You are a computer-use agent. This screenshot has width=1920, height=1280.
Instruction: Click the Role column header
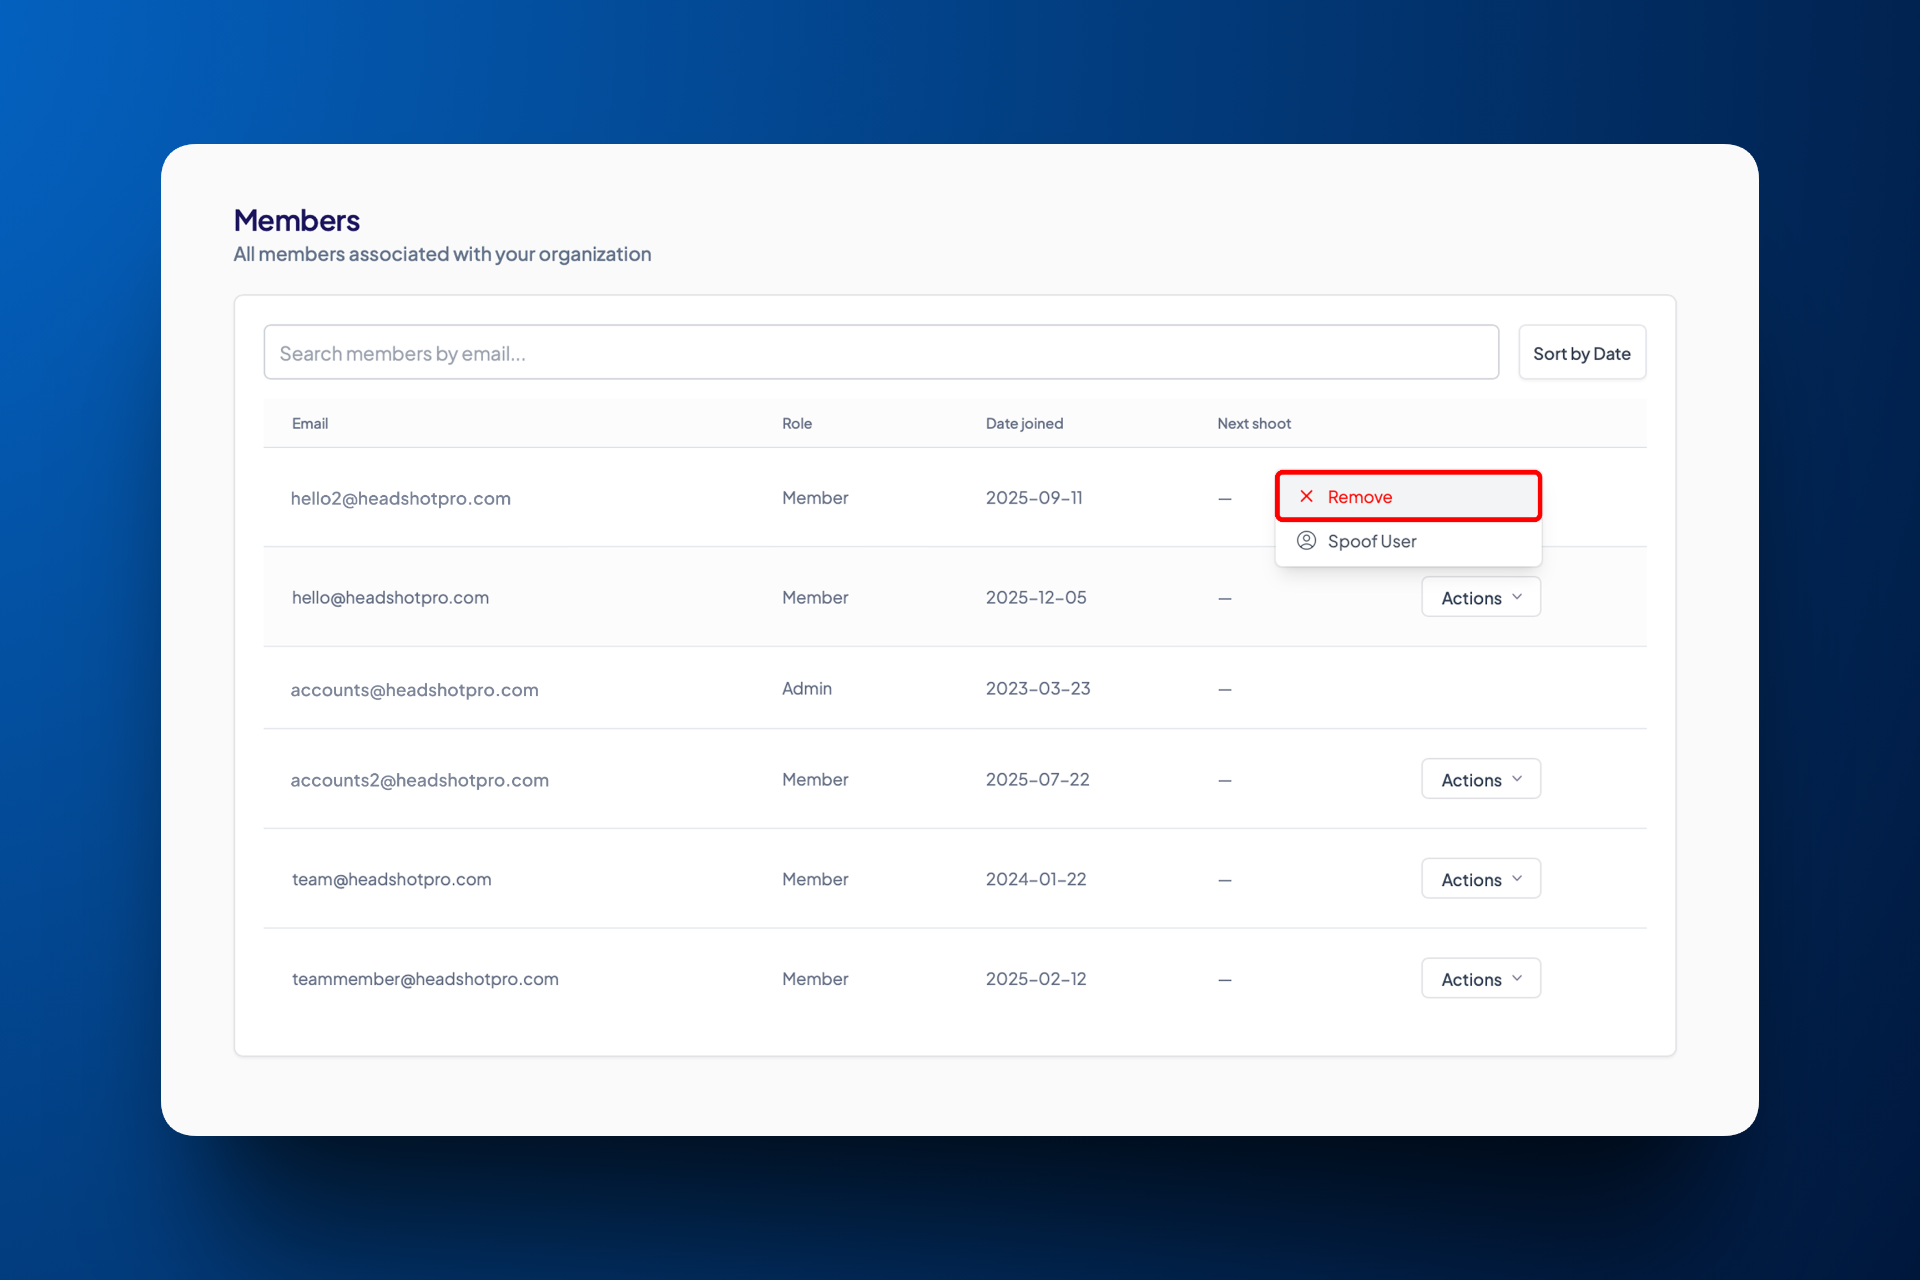click(x=797, y=423)
